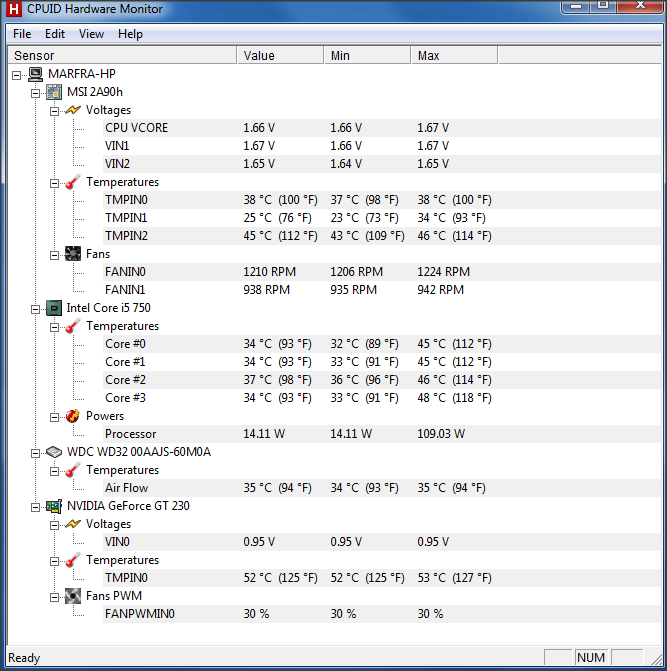Click the window resize grip corner
Image resolution: width=667 pixels, height=671 pixels.
[656, 659]
